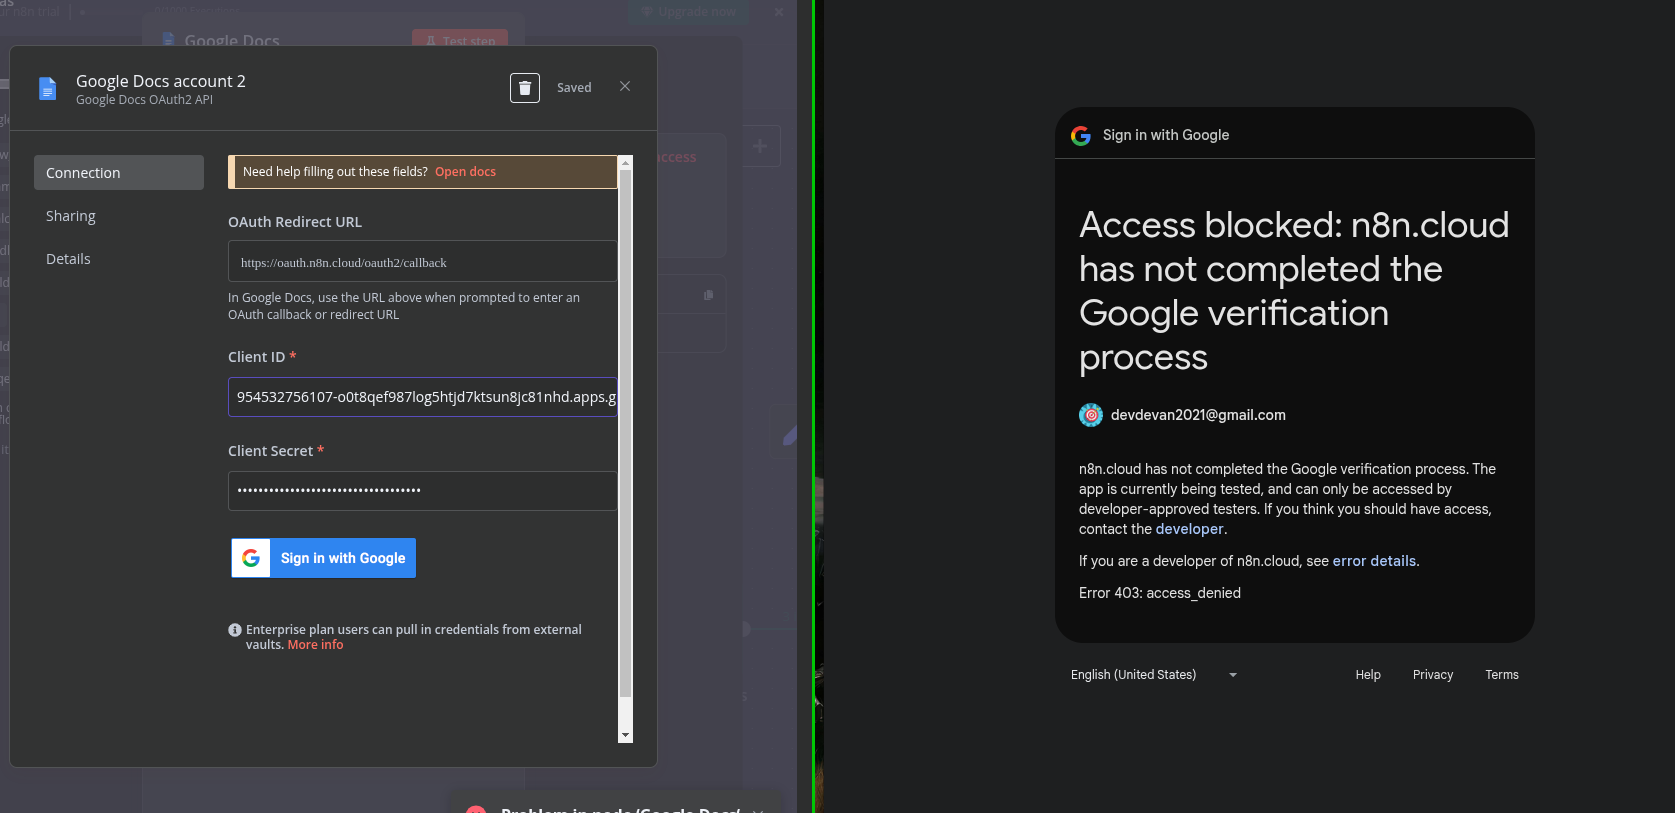Image resolution: width=1675 pixels, height=813 pixels.
Task: Close the Google Docs account dialog
Action: coord(625,87)
